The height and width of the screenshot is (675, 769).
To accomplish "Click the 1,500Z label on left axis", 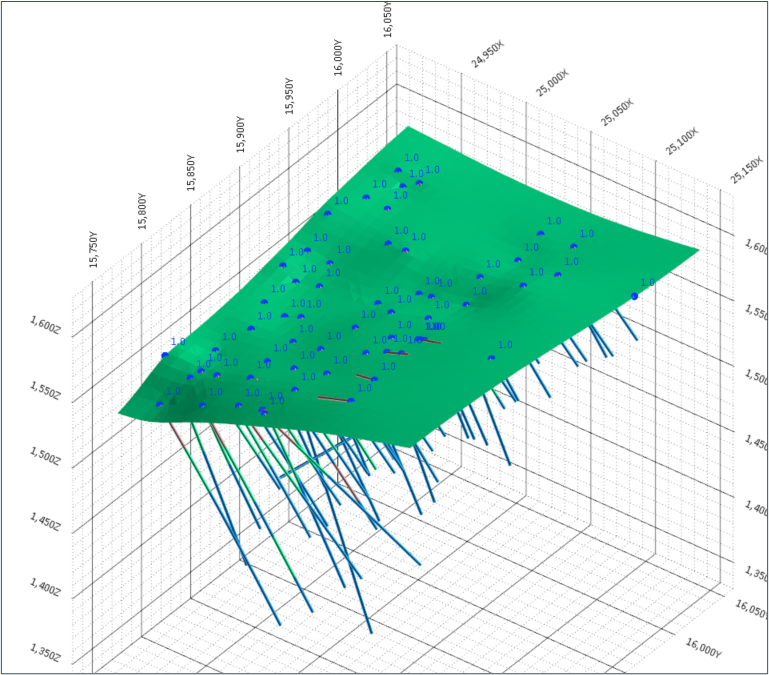I will point(44,456).
